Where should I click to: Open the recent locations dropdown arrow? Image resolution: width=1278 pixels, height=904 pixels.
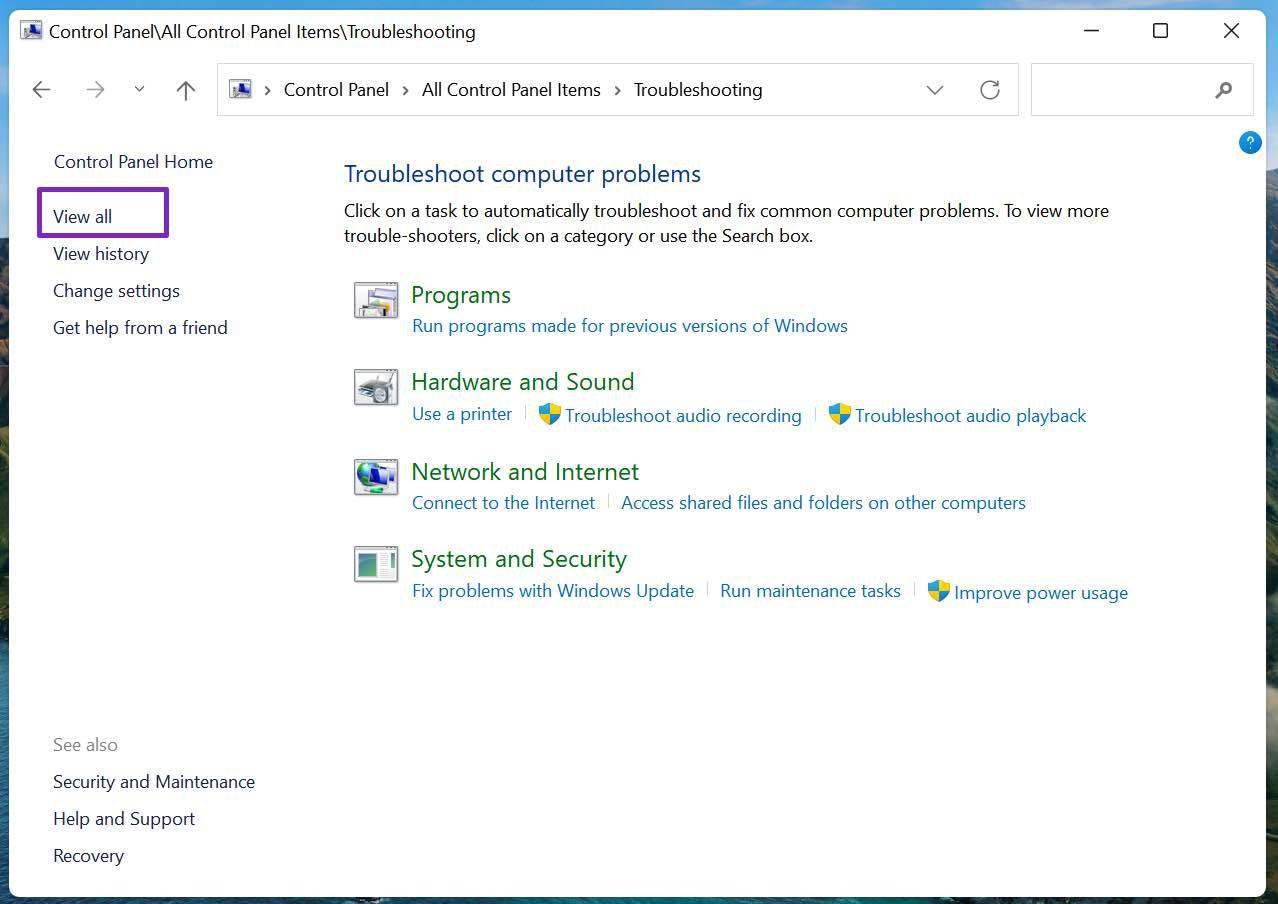(x=139, y=90)
